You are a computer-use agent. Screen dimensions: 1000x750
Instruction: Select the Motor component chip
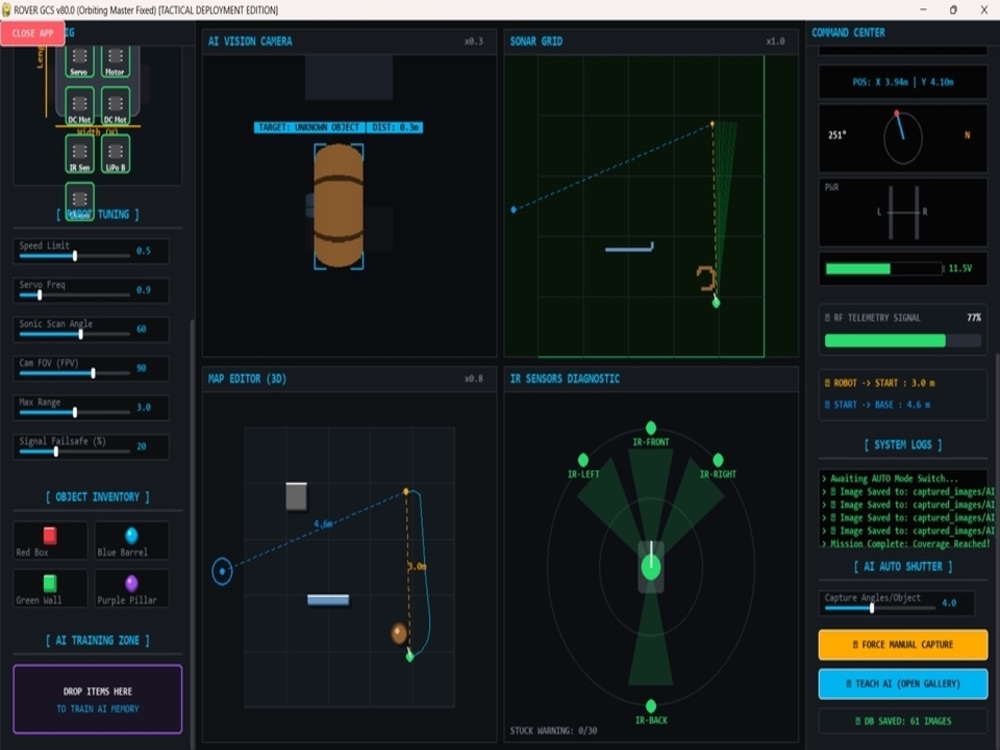click(x=115, y=61)
